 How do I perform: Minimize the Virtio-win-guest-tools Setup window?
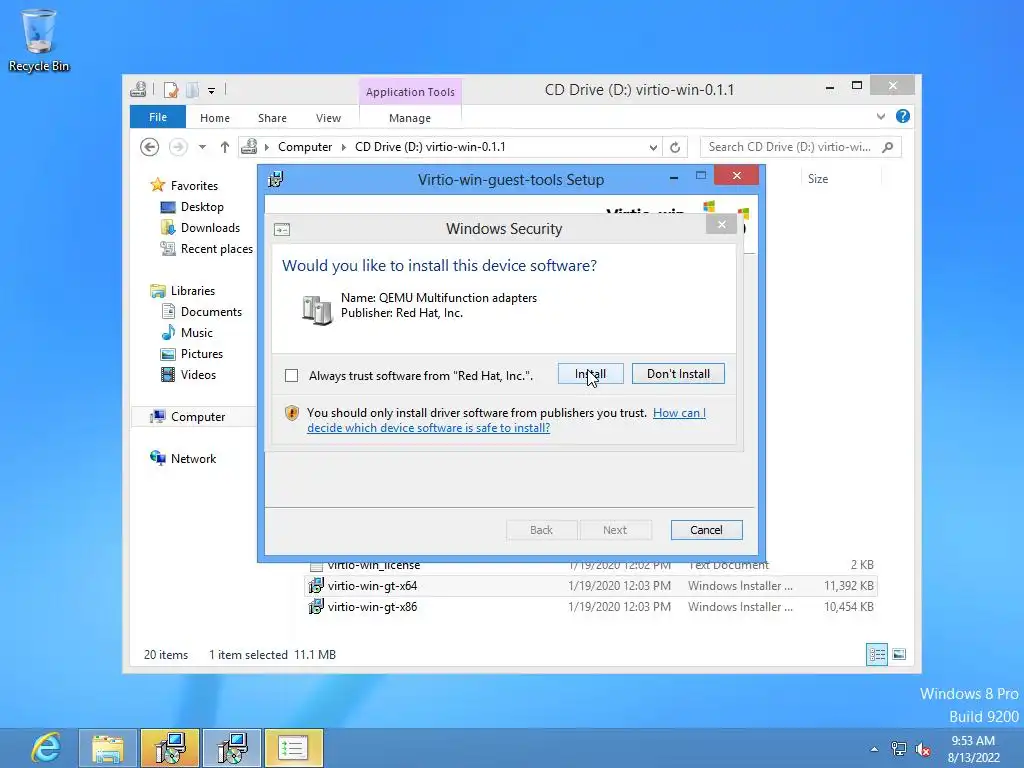click(673, 176)
